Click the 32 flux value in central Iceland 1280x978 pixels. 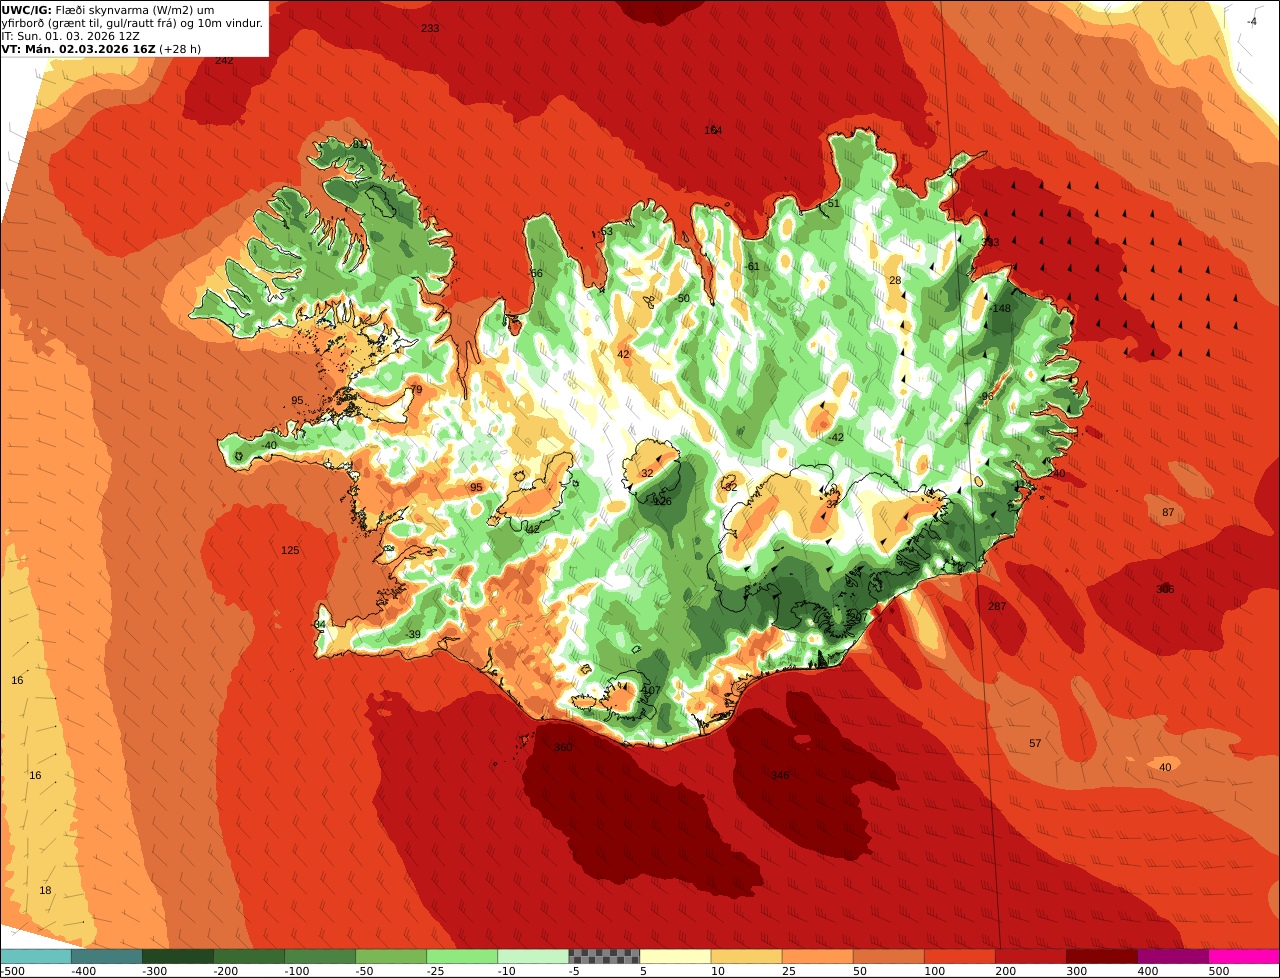[647, 473]
